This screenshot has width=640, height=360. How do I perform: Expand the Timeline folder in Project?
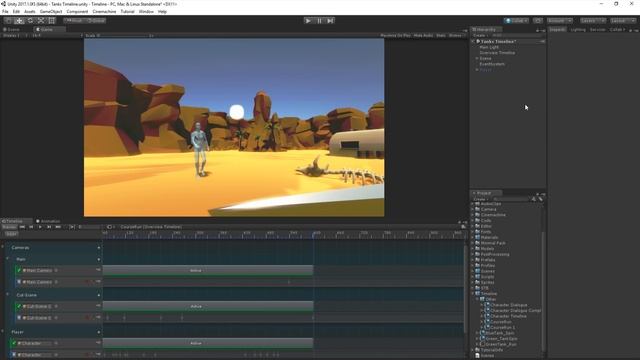click(x=473, y=293)
